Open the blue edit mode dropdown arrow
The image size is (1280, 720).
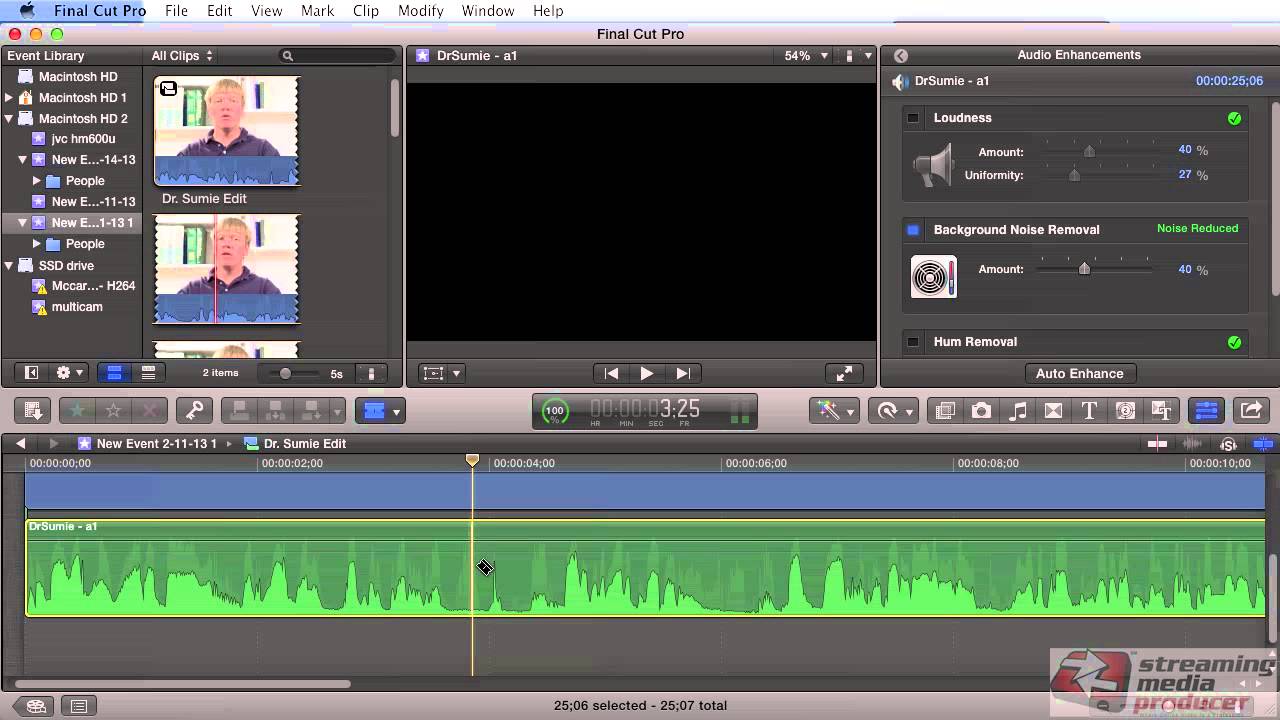(x=397, y=411)
